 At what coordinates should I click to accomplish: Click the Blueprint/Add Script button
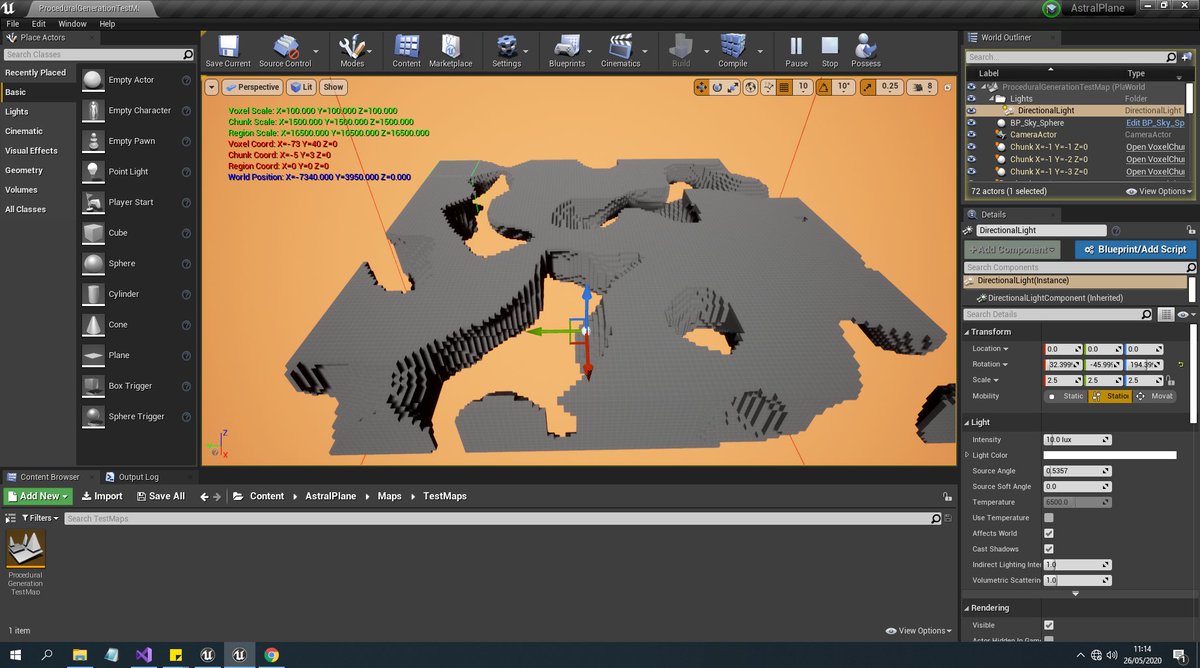tap(1135, 249)
